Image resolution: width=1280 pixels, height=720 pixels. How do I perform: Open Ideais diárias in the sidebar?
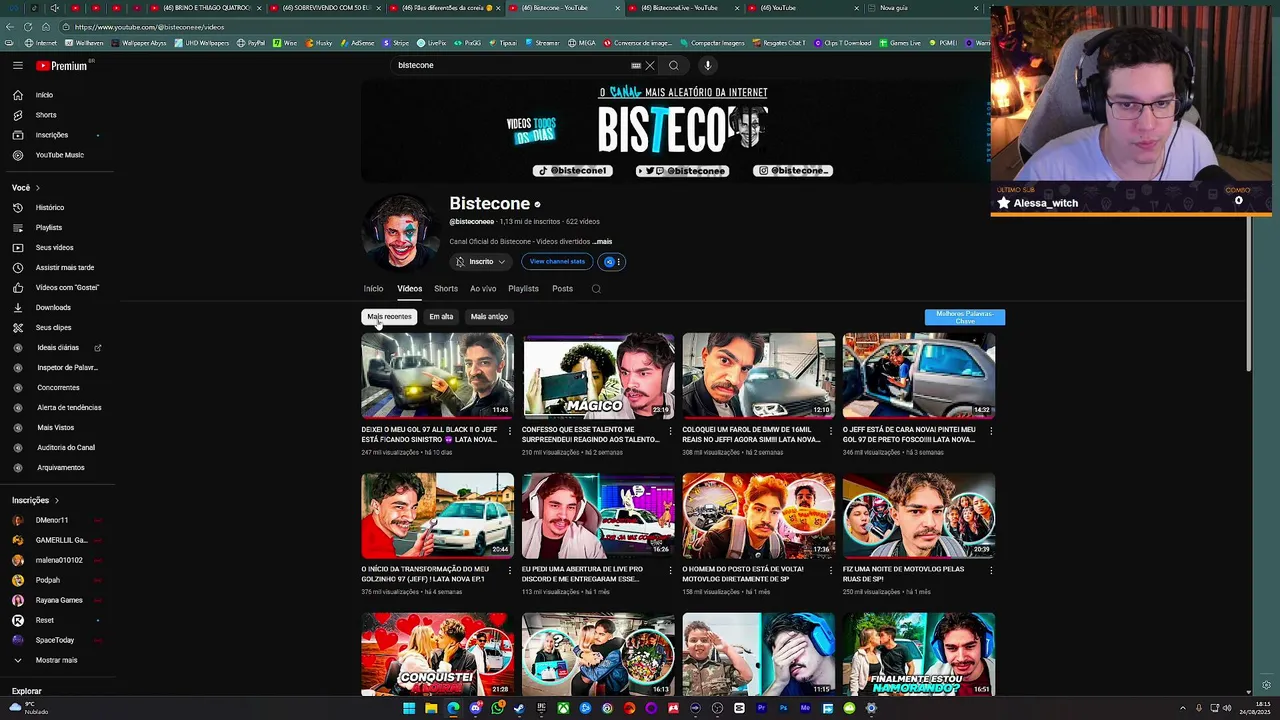56,347
